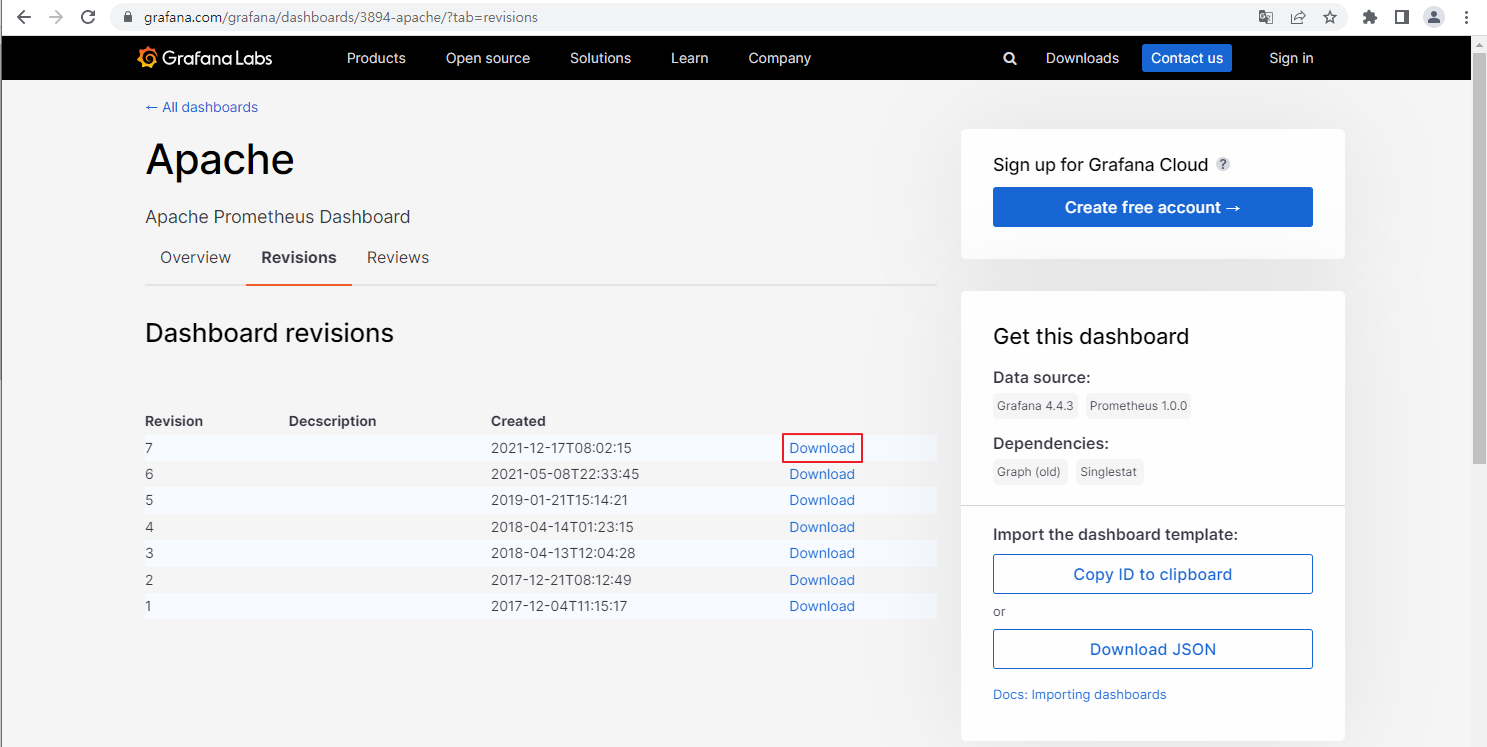Click the Revision column header
1487x747 pixels.
point(174,421)
